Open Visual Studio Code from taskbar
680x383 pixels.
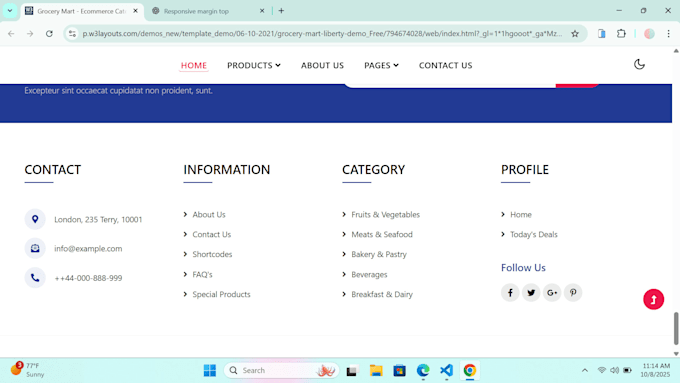446,370
